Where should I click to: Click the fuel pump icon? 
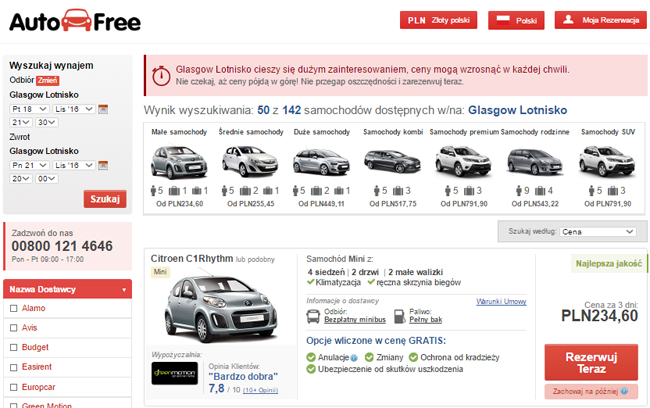[399, 316]
